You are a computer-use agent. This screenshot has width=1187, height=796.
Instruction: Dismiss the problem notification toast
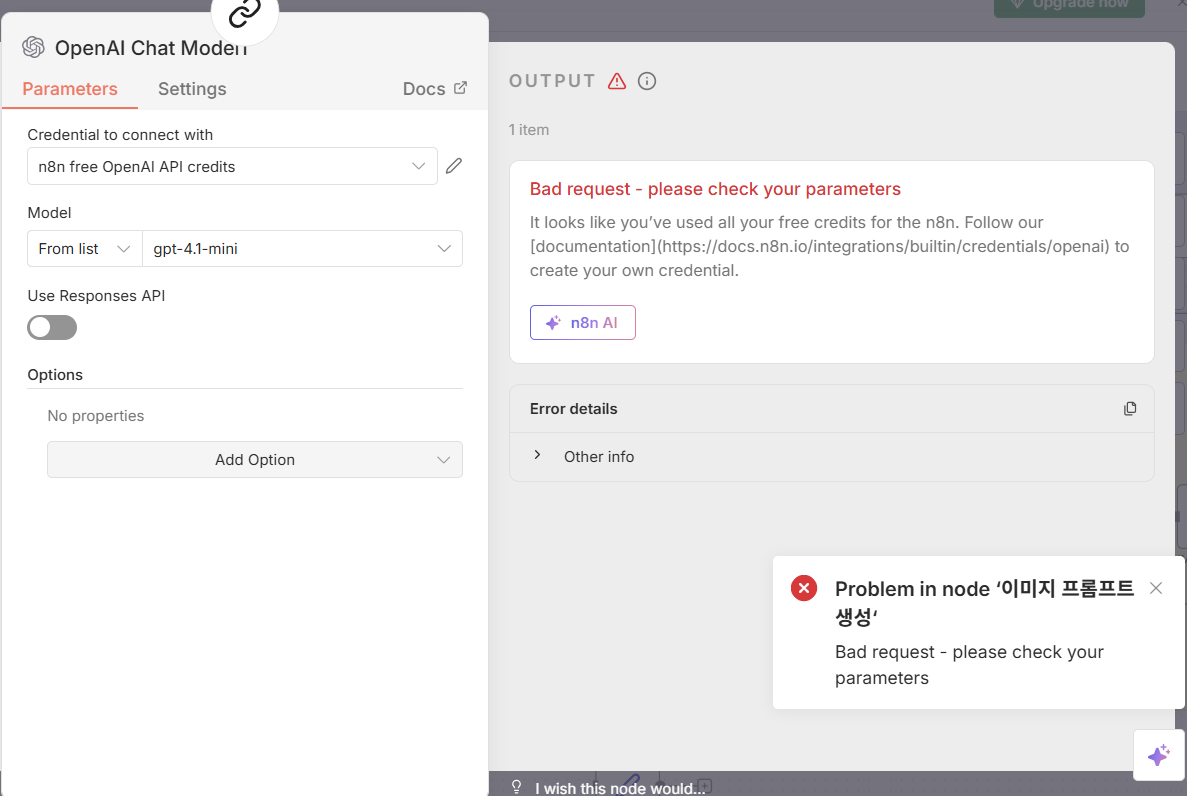(x=1156, y=588)
